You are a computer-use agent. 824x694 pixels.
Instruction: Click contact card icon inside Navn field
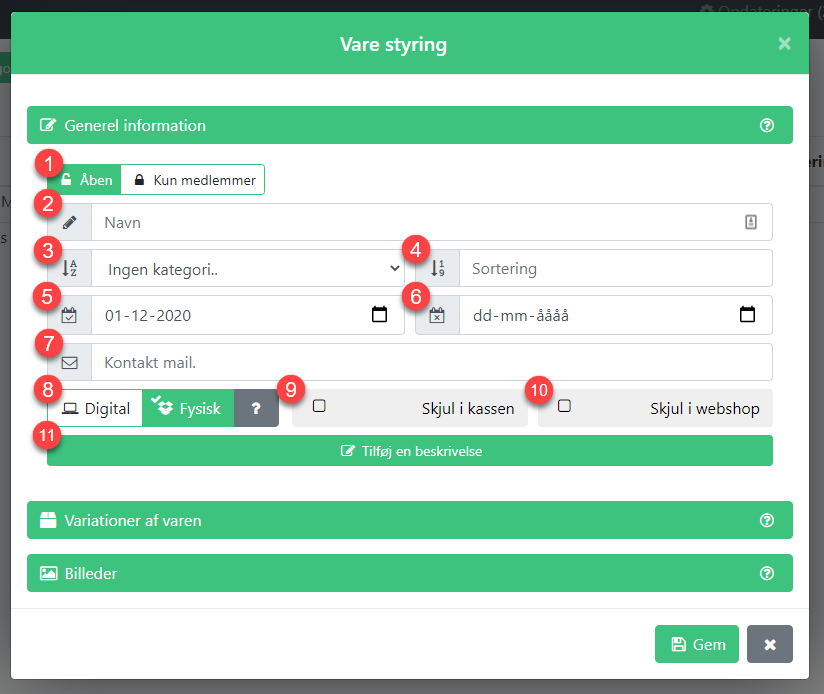(x=750, y=222)
